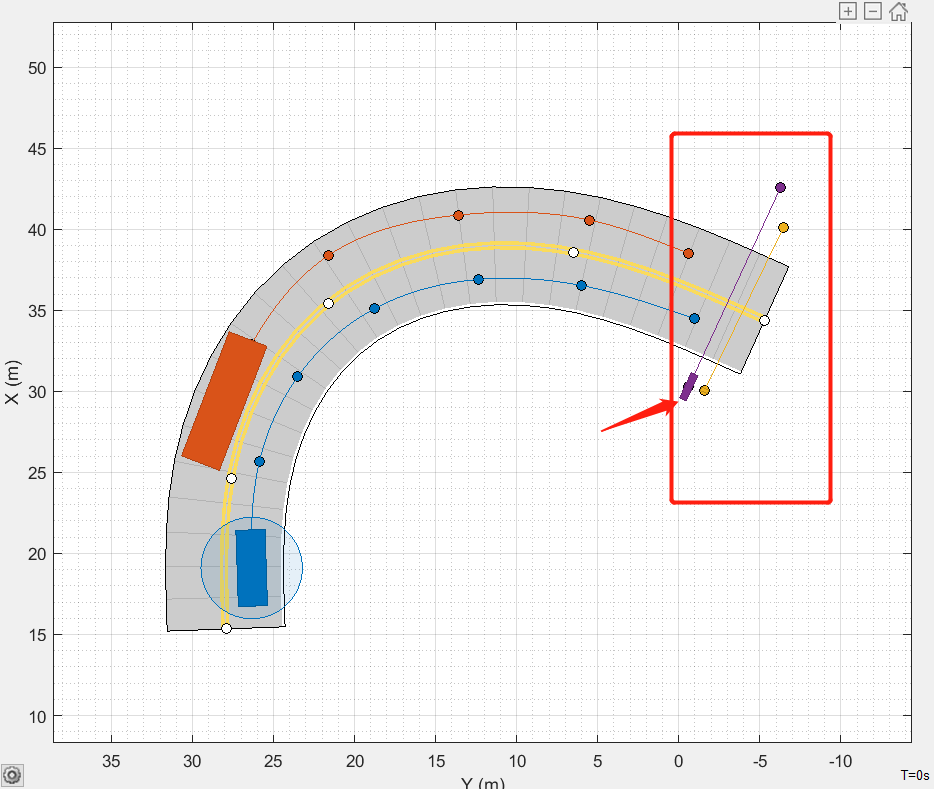Click the 5 tick label
This screenshot has height=789, width=934.
coord(597,761)
